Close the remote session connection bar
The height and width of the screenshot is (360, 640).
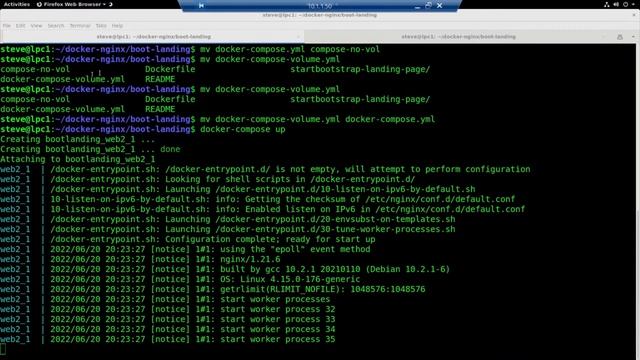440,6
